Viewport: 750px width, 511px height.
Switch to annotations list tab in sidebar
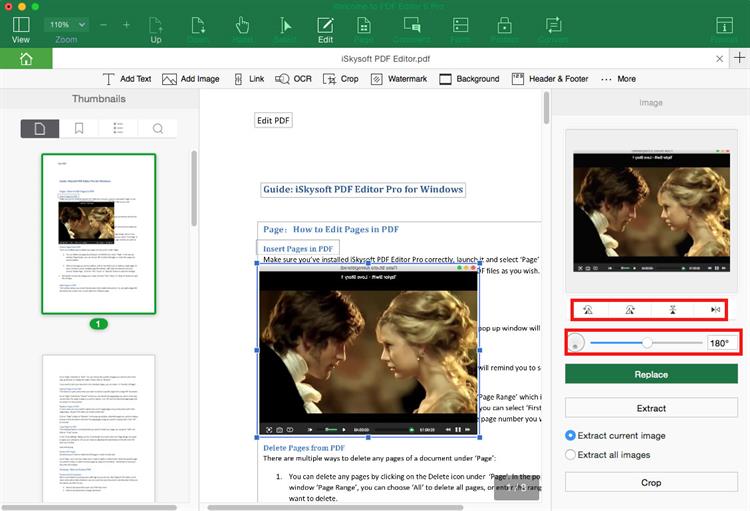(118, 129)
